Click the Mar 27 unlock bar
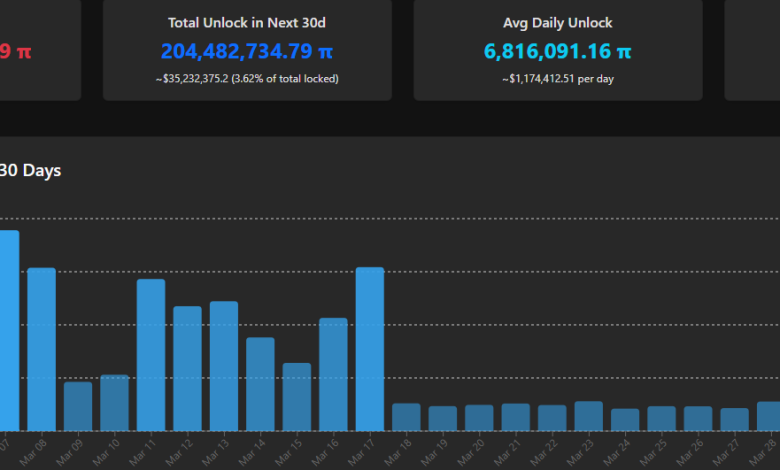This screenshot has width=780, height=470. click(x=734, y=419)
